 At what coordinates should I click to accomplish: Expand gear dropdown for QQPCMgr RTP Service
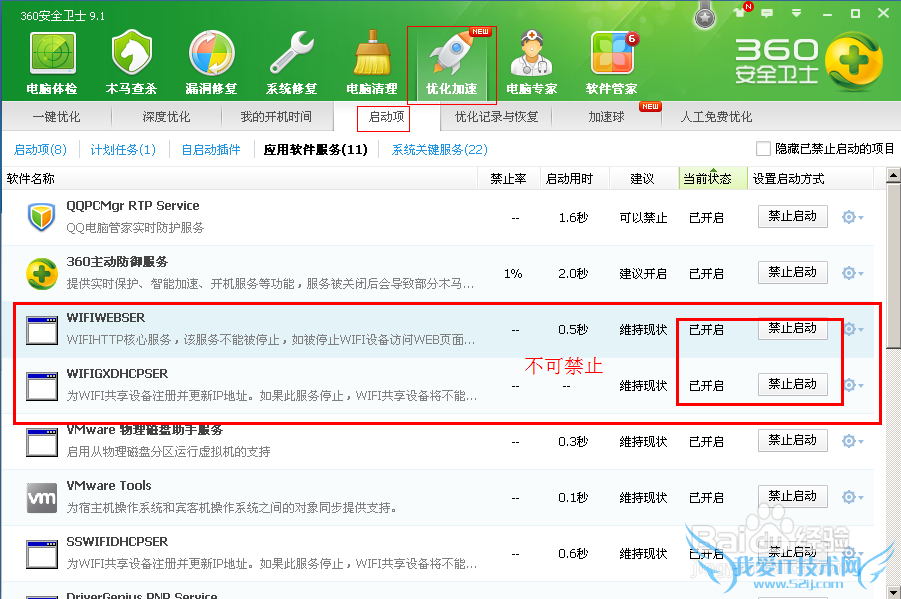[x=853, y=217]
